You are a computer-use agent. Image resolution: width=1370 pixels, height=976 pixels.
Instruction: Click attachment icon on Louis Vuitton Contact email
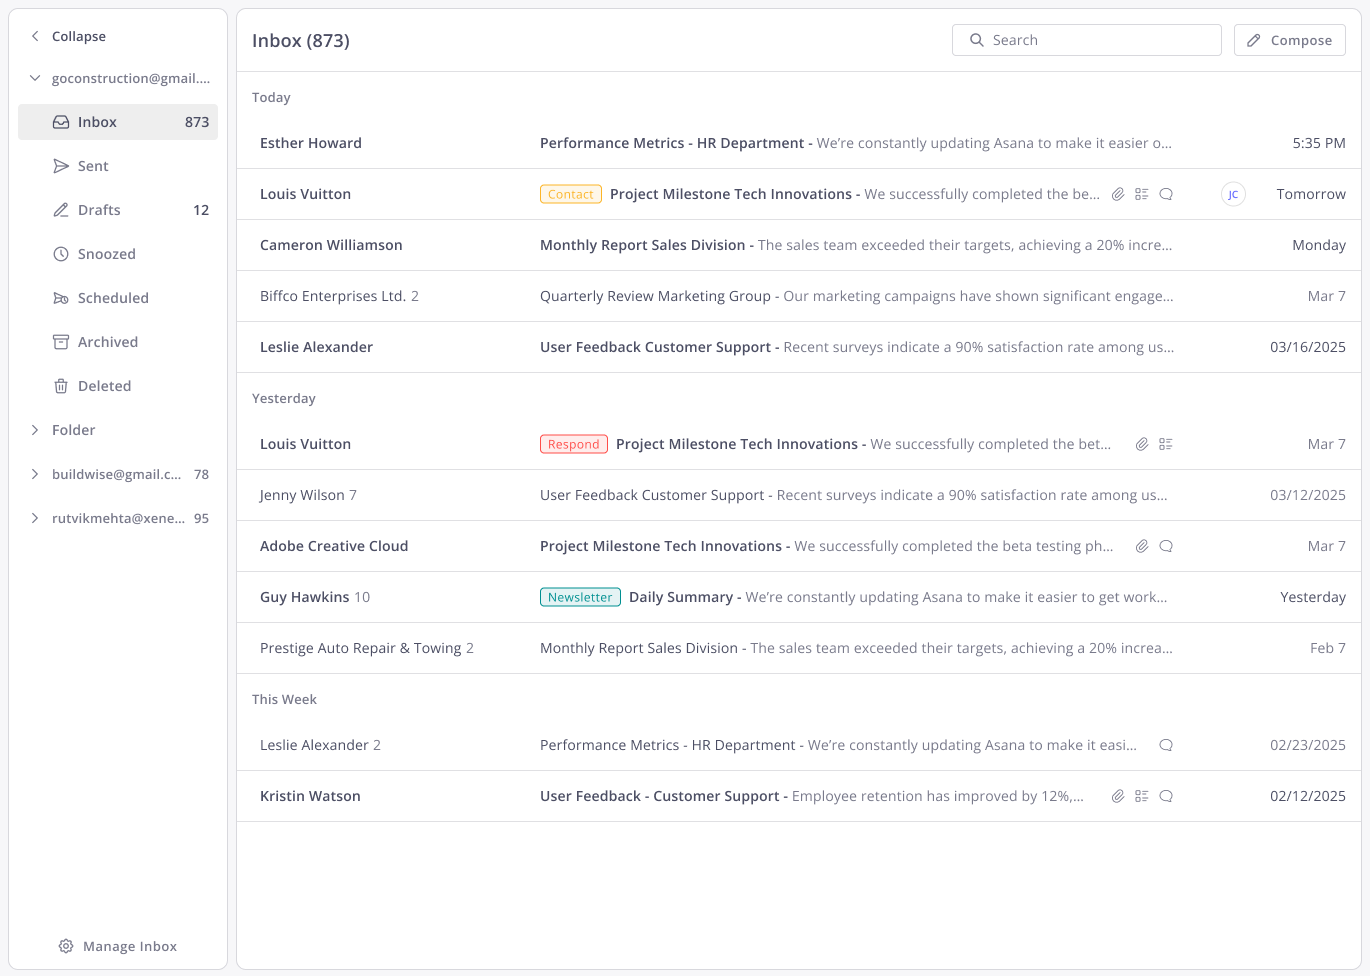click(1118, 194)
